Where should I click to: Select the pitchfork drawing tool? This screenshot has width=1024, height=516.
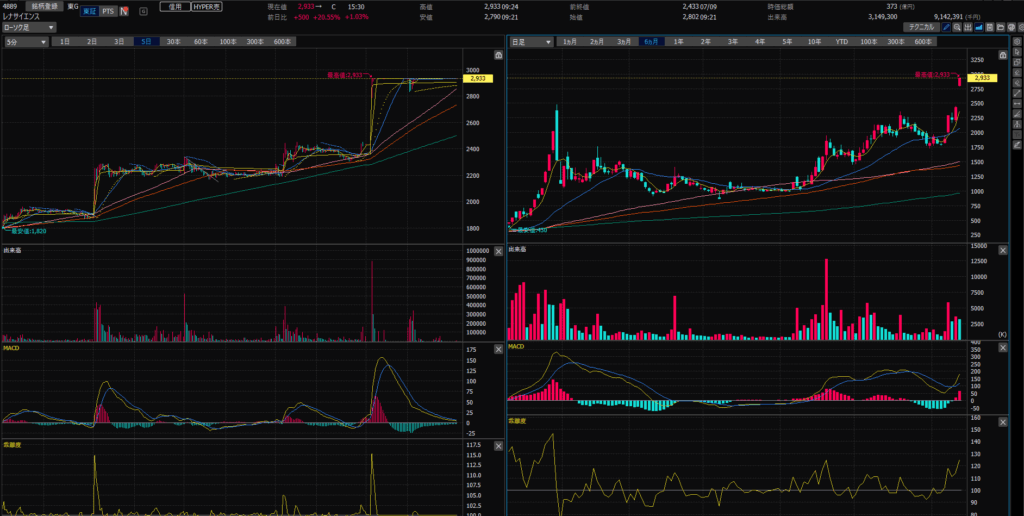coord(1017,124)
